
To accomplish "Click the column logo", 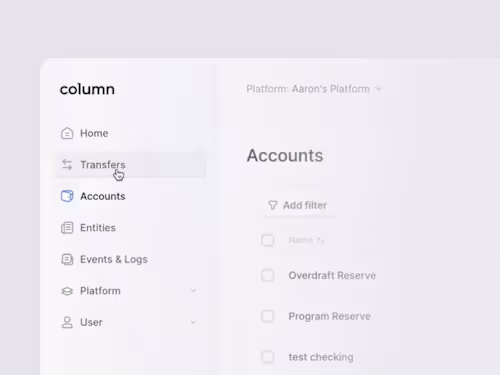I will pos(87,89).
